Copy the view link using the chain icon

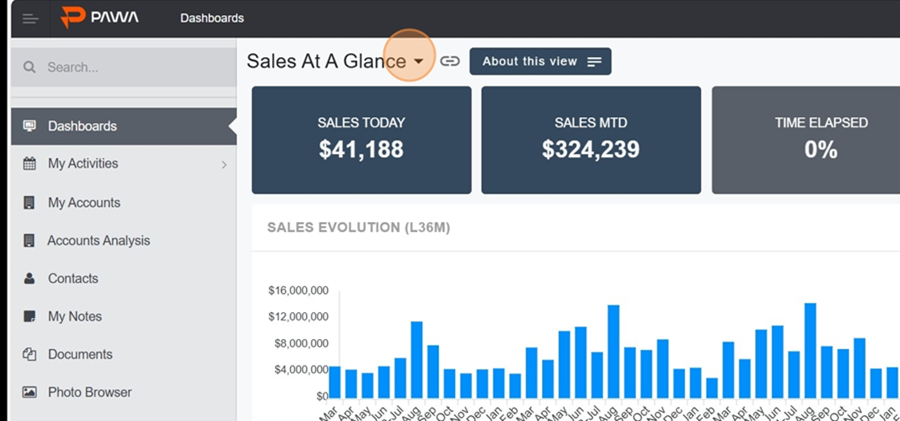(450, 62)
